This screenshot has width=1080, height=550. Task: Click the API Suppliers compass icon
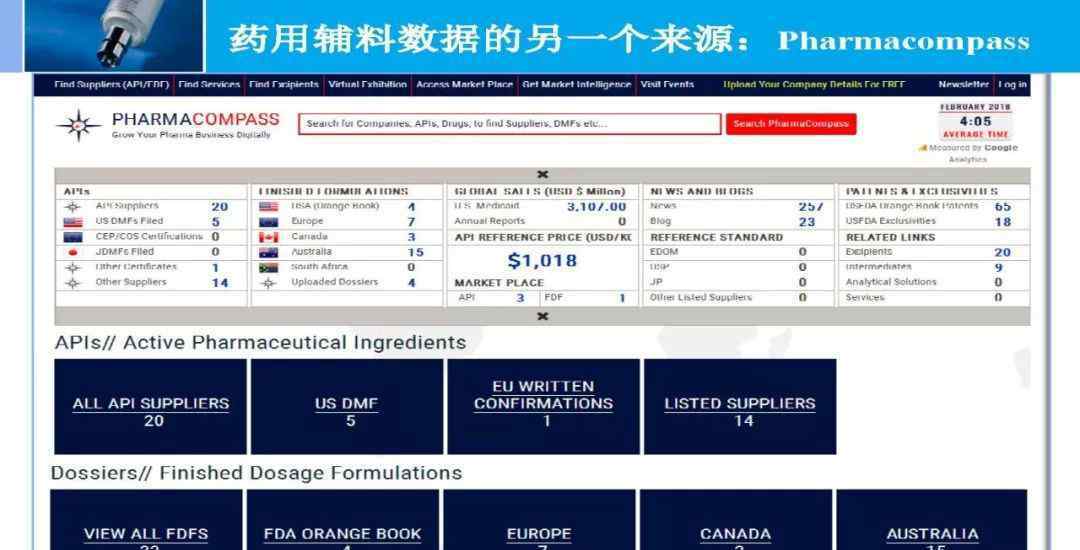click(x=72, y=207)
